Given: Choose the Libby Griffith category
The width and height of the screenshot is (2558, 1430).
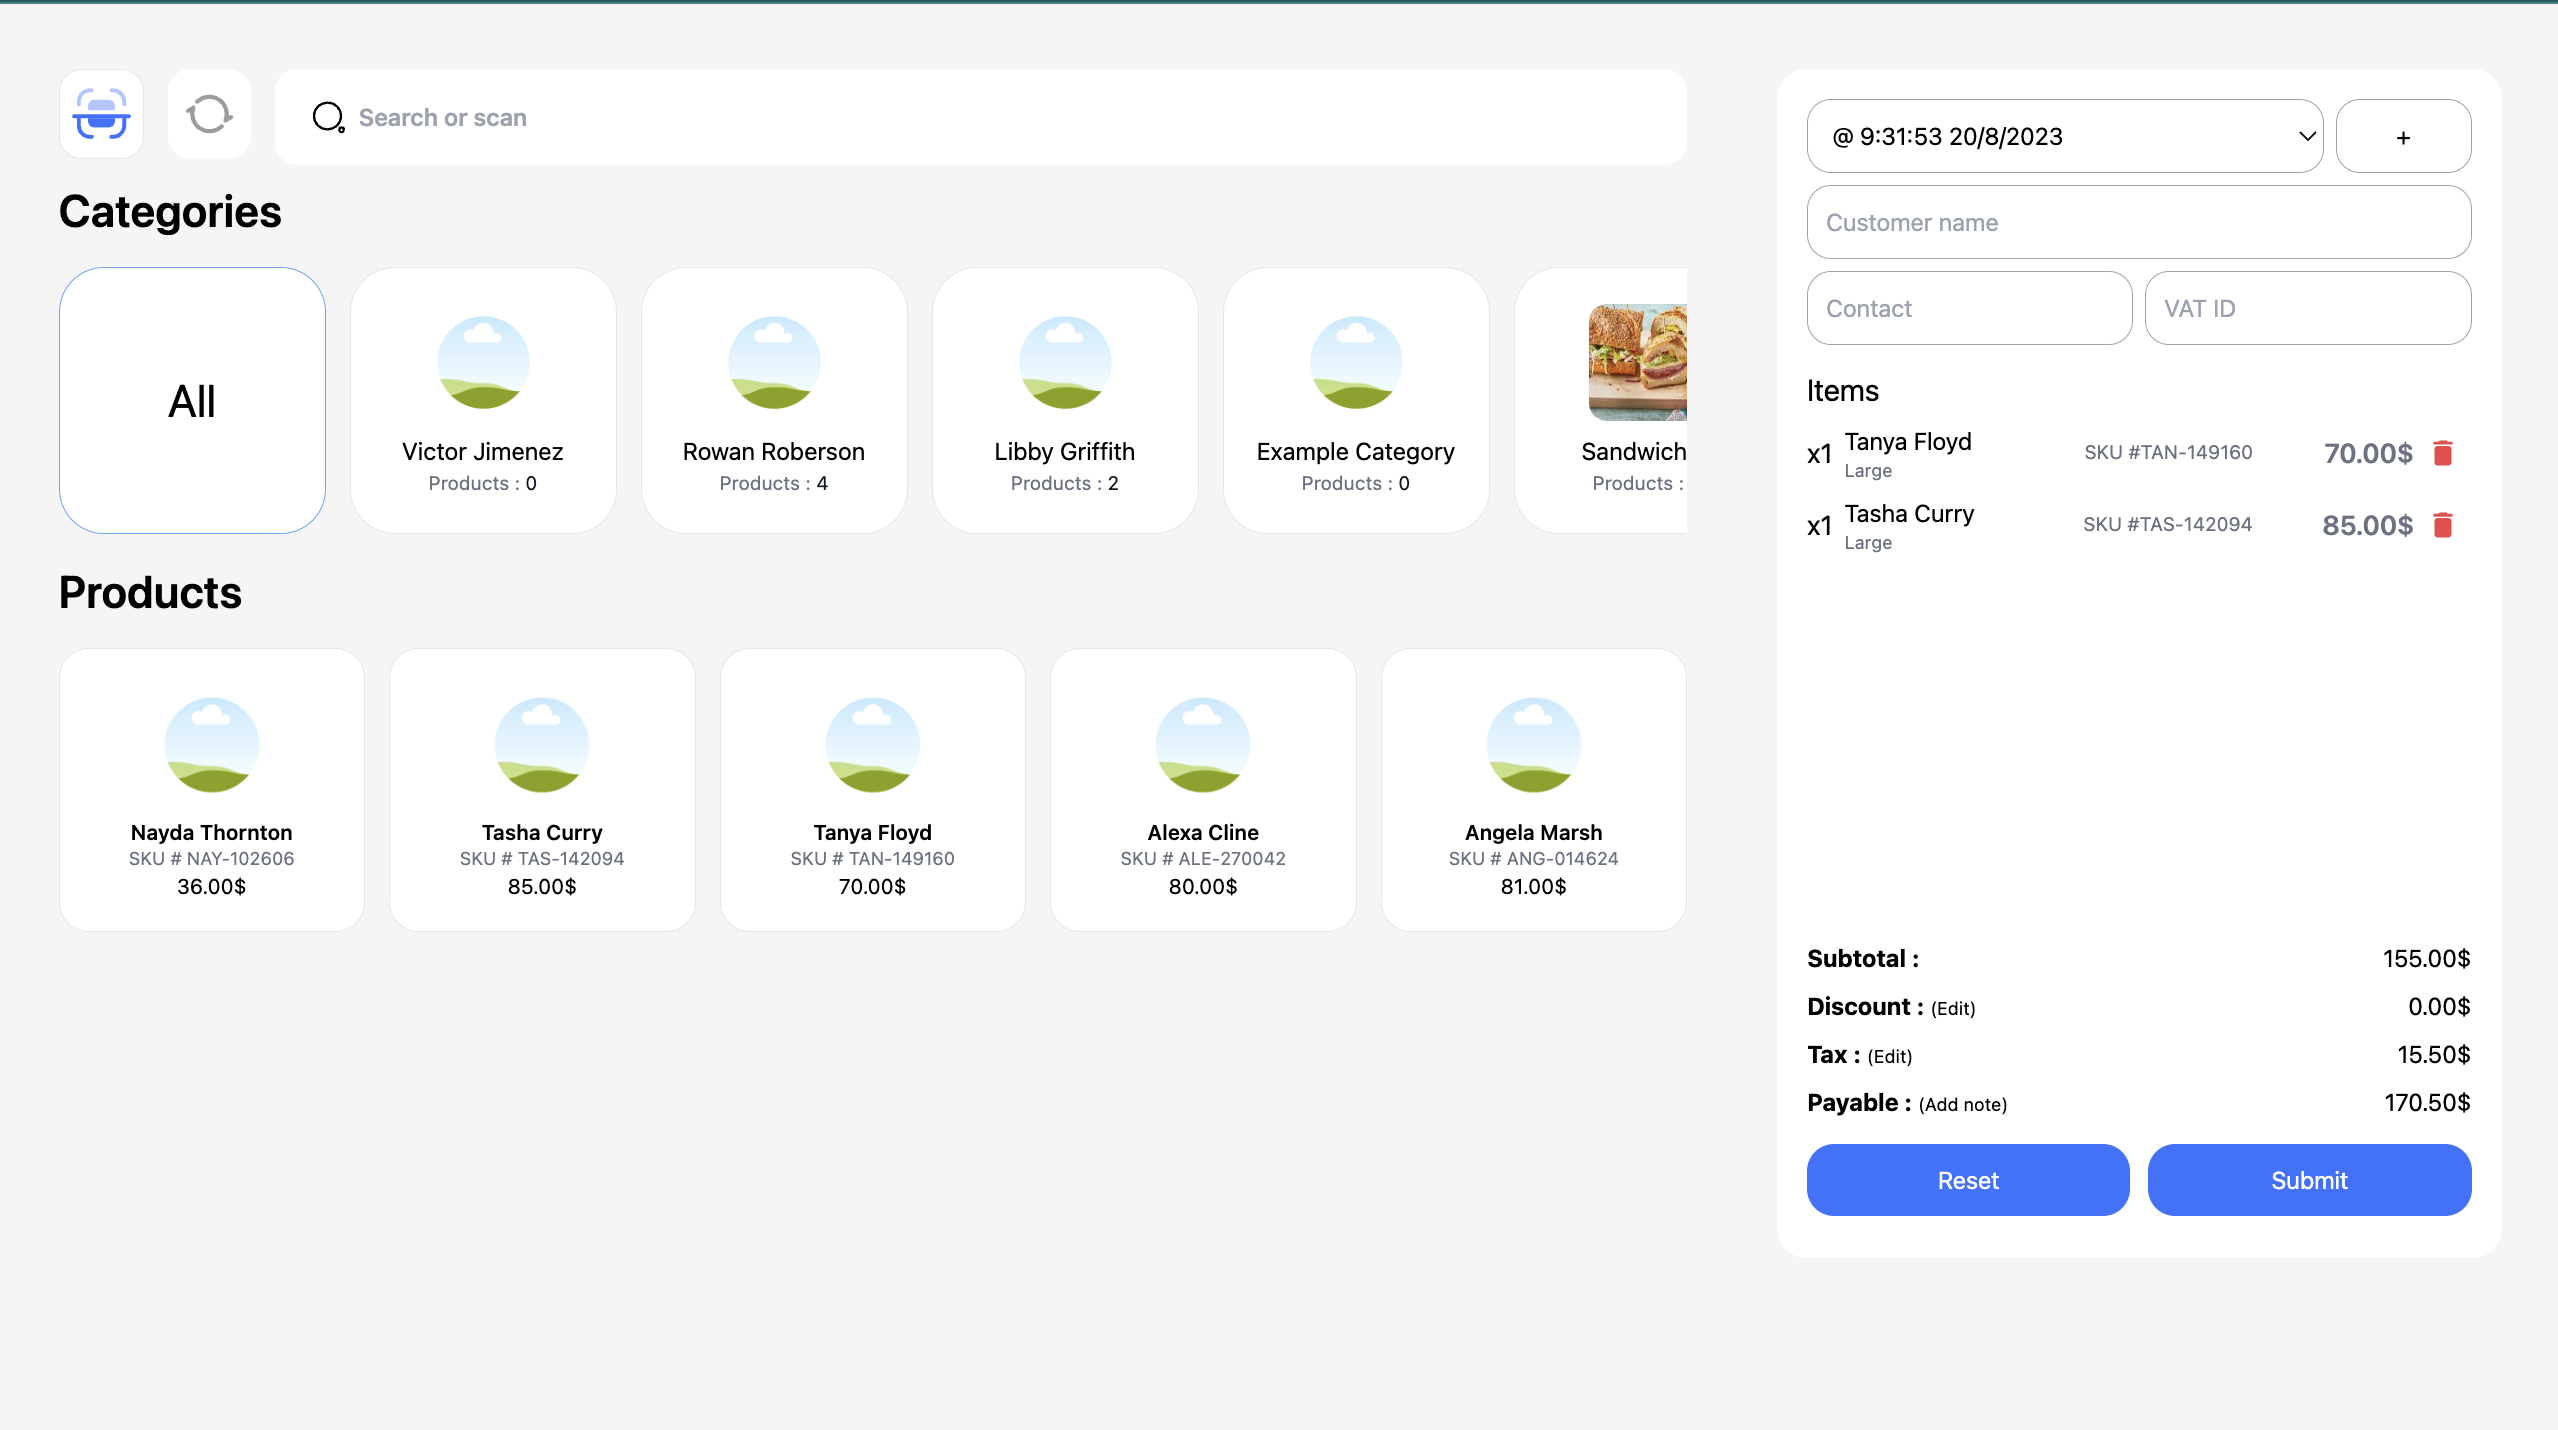Looking at the screenshot, I should click(x=1064, y=400).
